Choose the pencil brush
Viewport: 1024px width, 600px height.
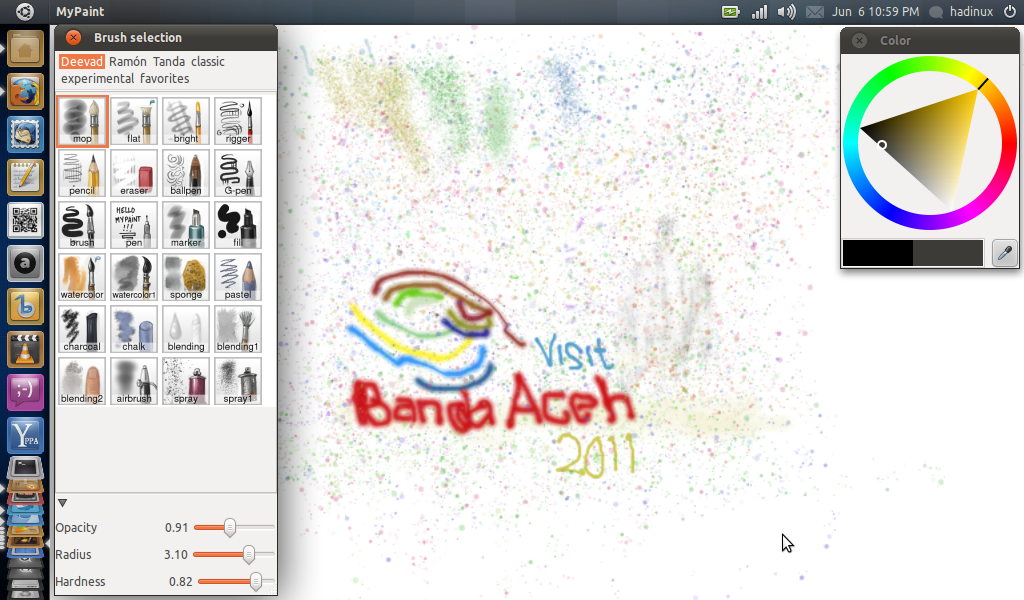pos(82,173)
